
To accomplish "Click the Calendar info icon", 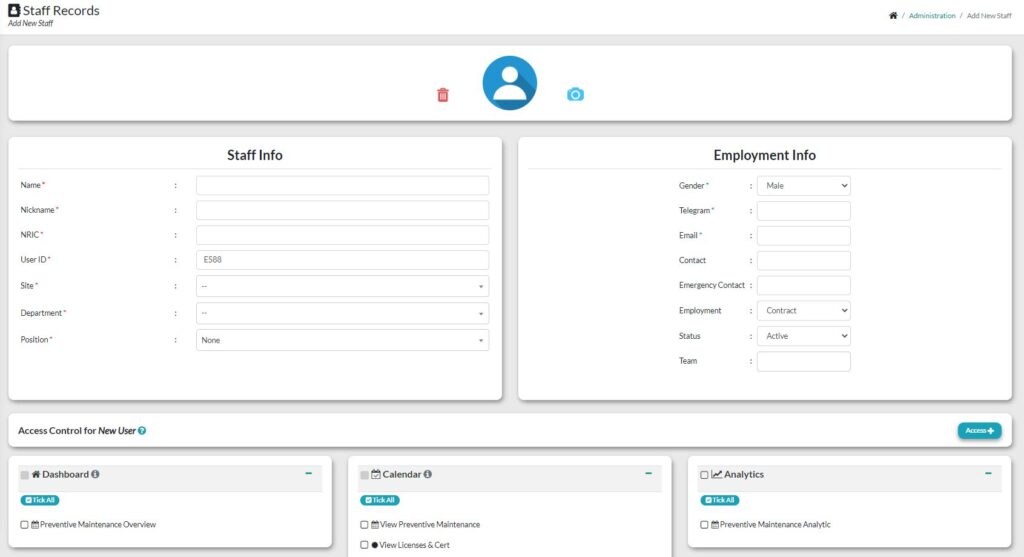I will click(427, 475).
